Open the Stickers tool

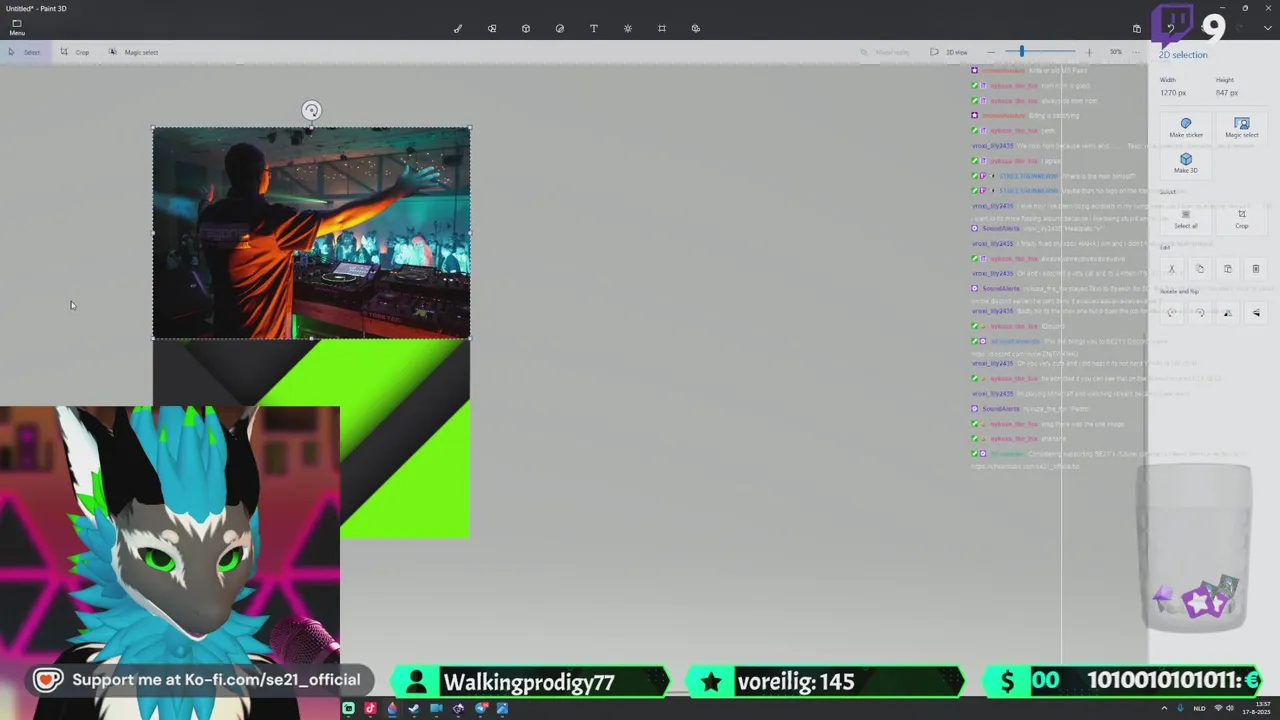tap(560, 28)
